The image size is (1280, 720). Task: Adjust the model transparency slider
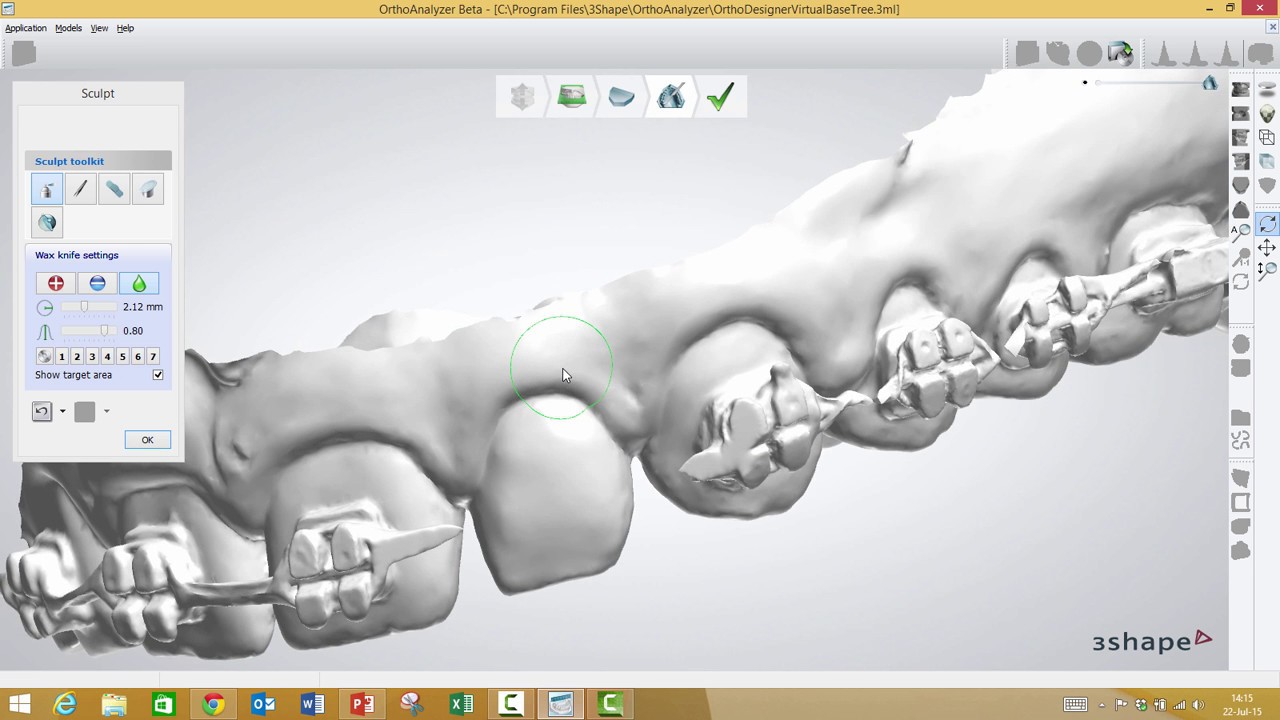[1150, 83]
